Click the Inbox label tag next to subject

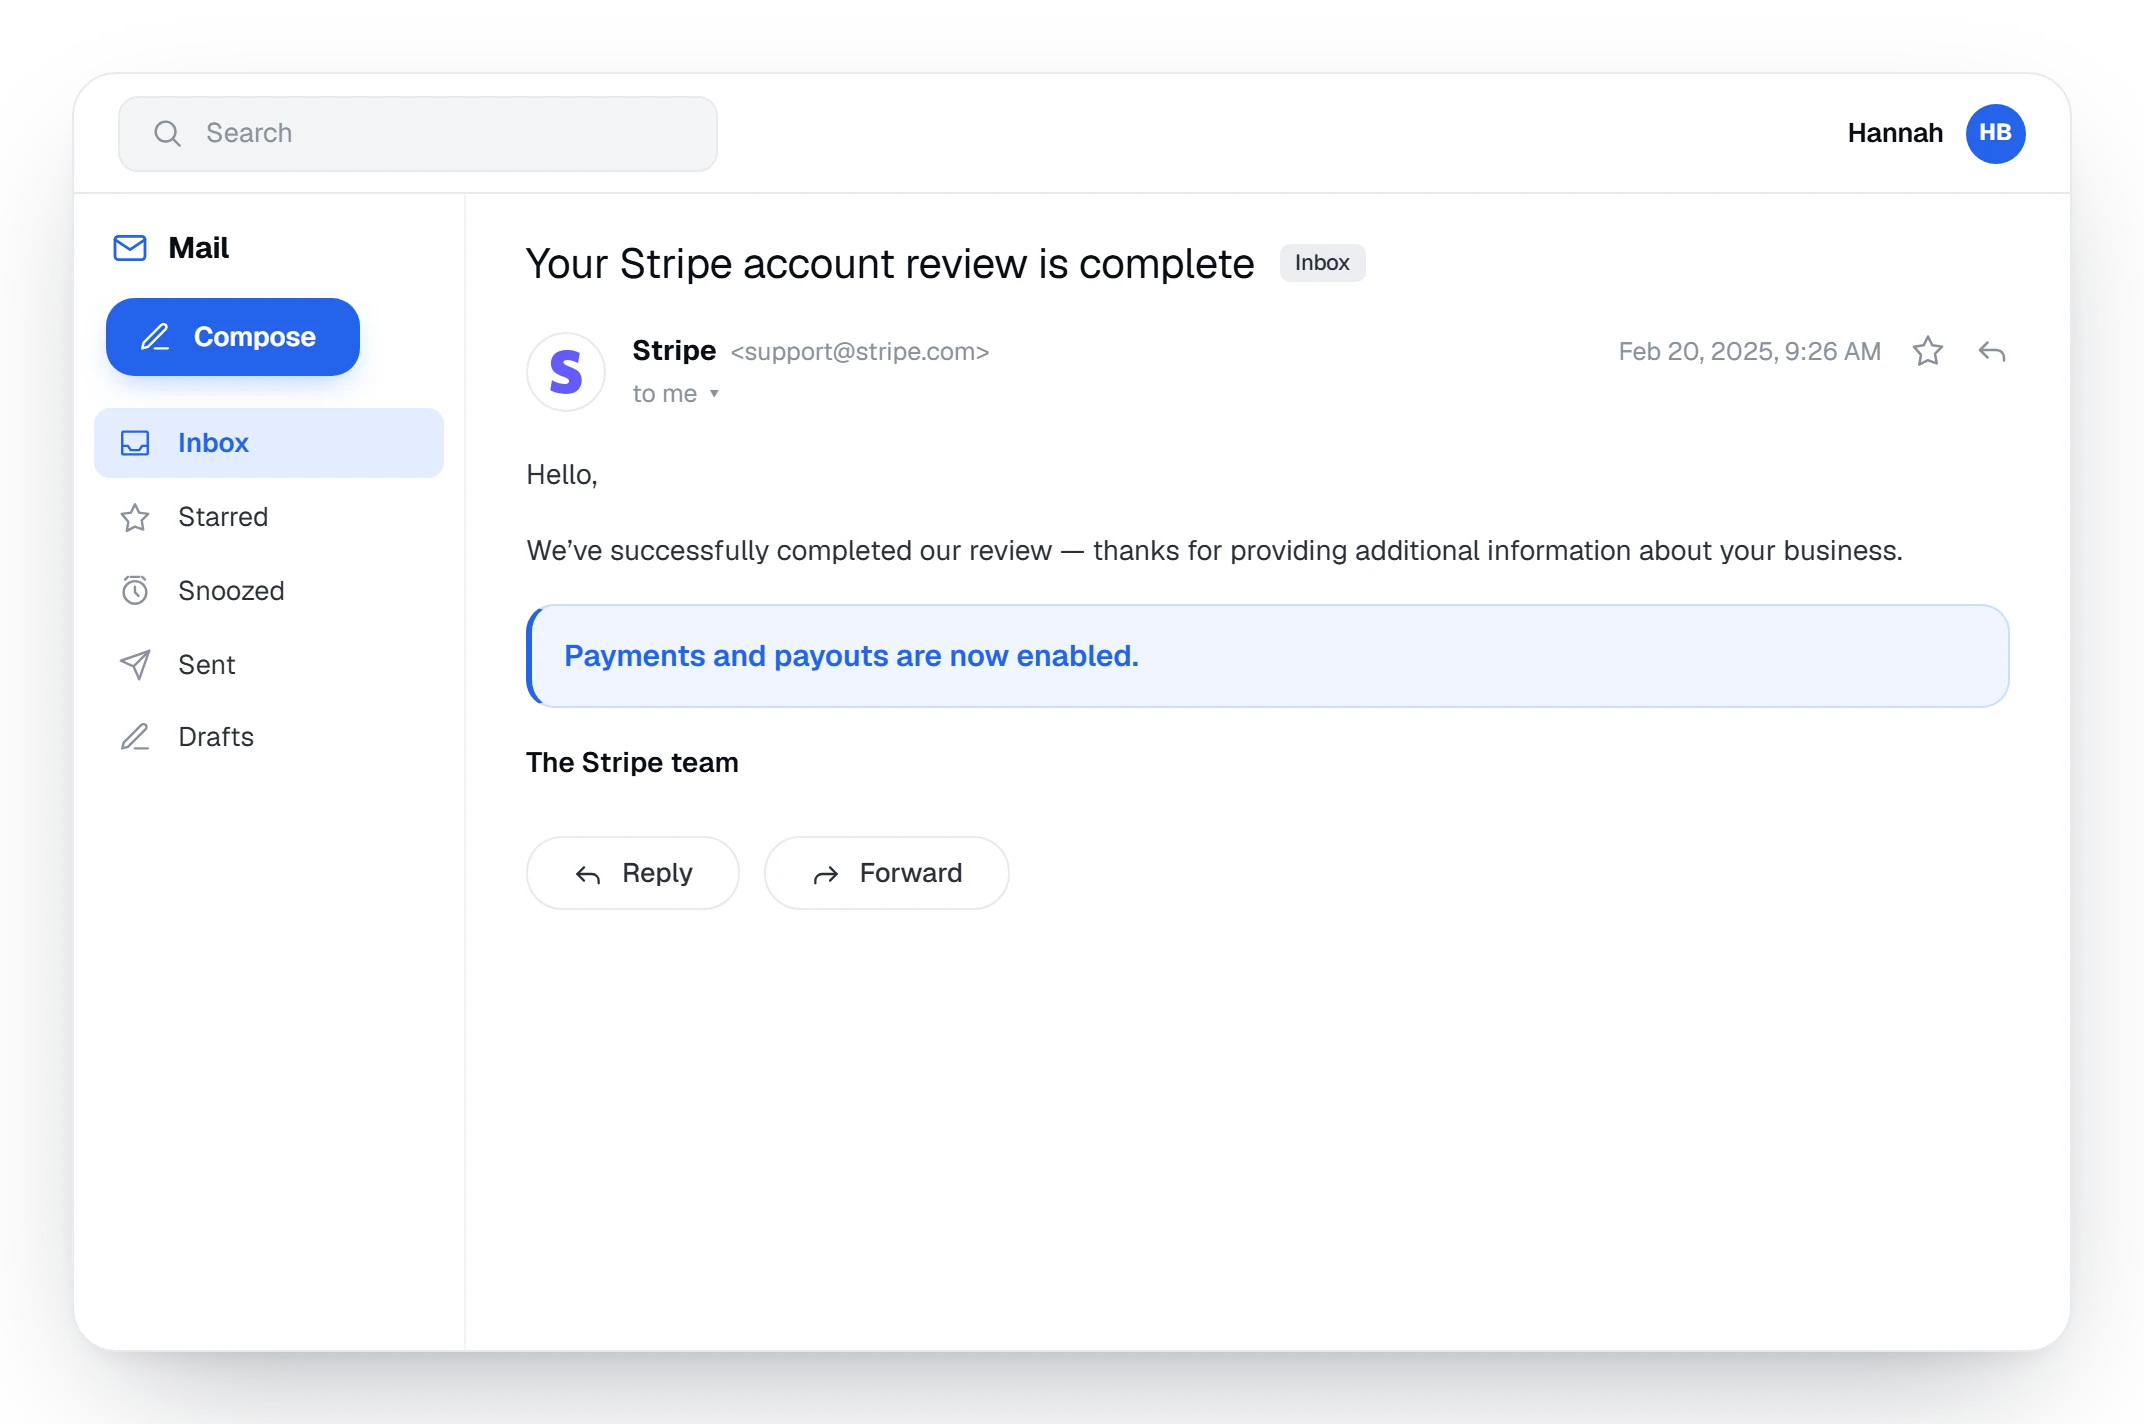coord(1322,263)
